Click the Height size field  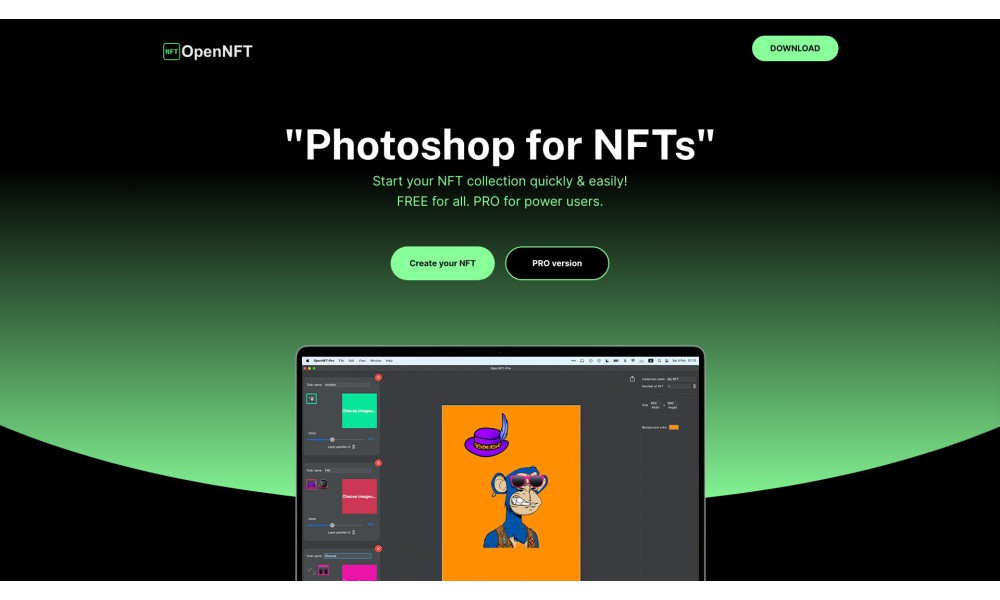coord(672,403)
